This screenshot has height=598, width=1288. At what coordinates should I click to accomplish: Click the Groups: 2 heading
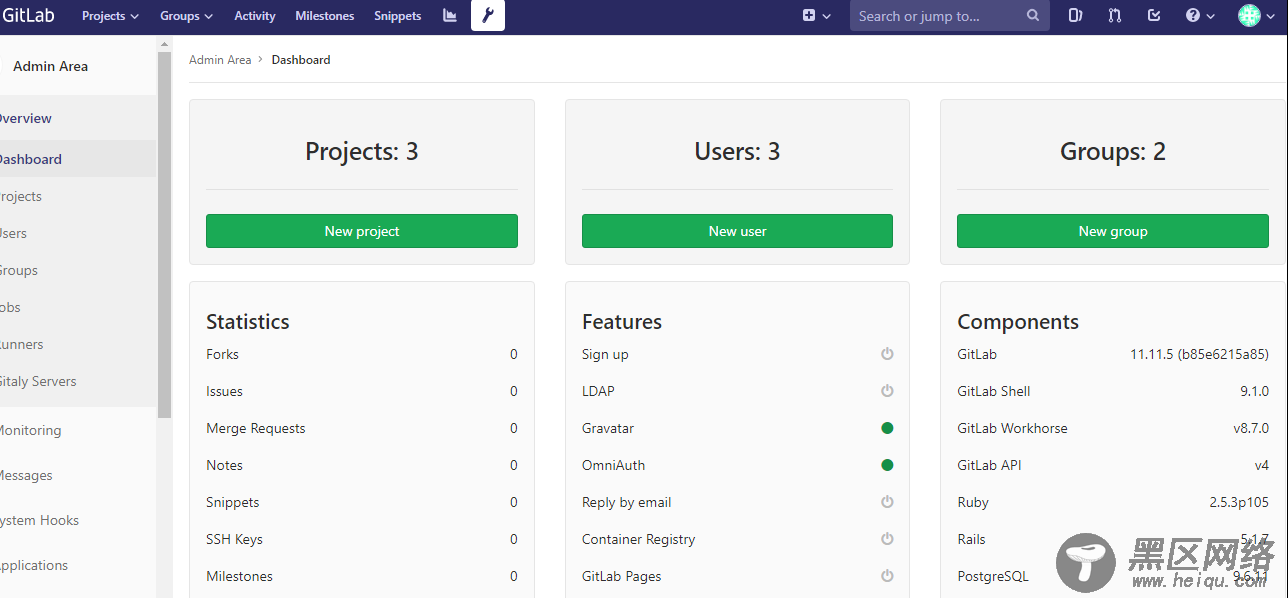coord(1113,152)
